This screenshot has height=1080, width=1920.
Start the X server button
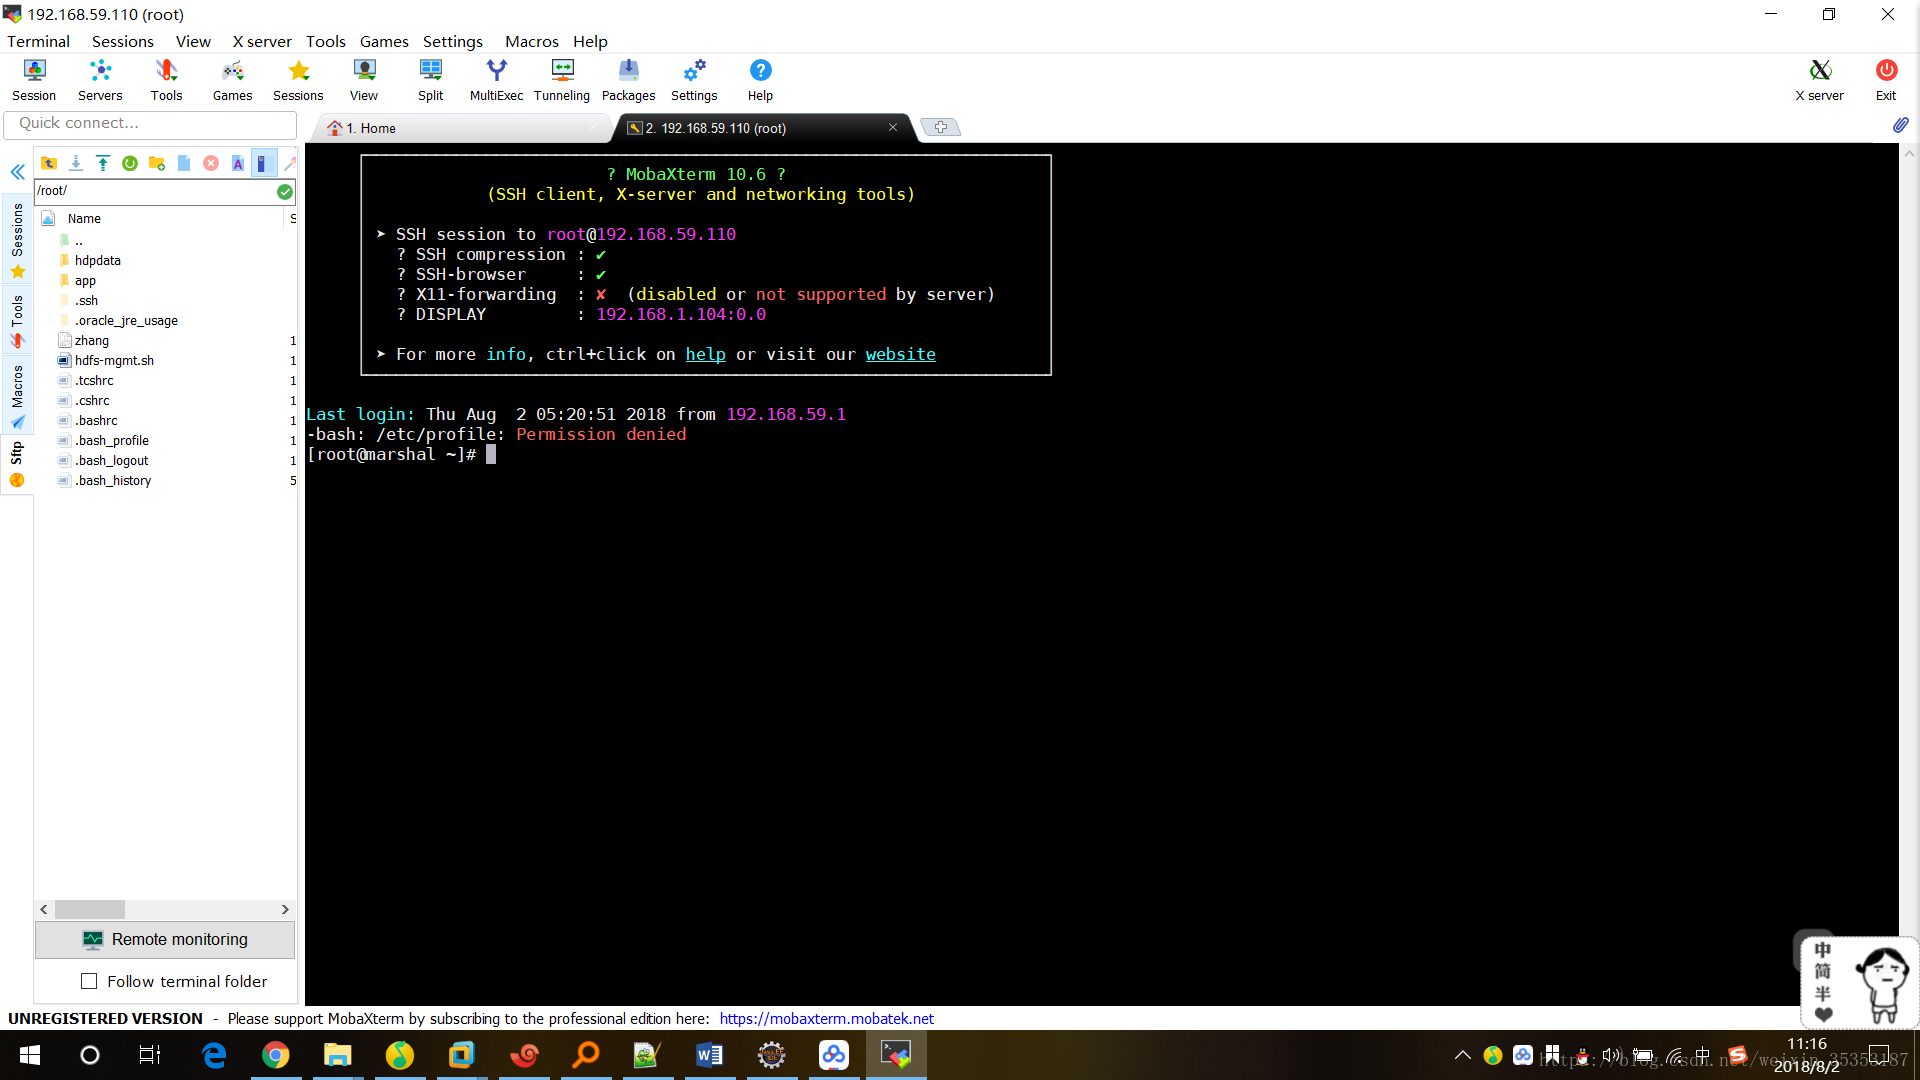1819,80
